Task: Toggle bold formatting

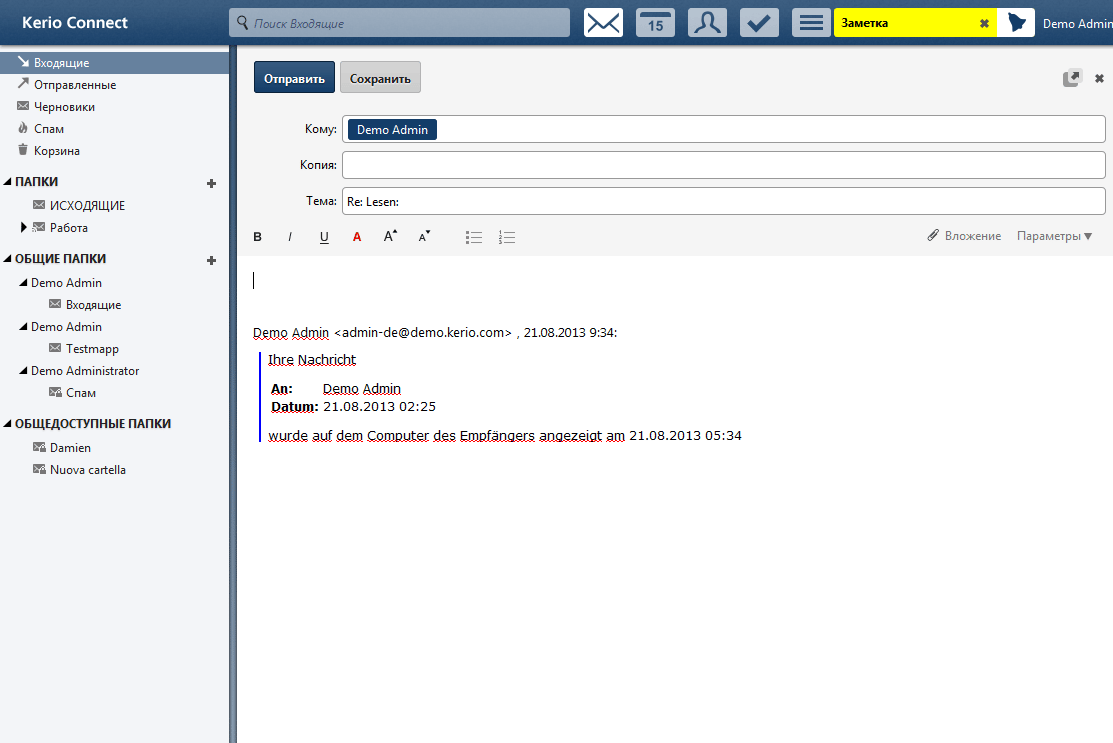Action: coord(258,237)
